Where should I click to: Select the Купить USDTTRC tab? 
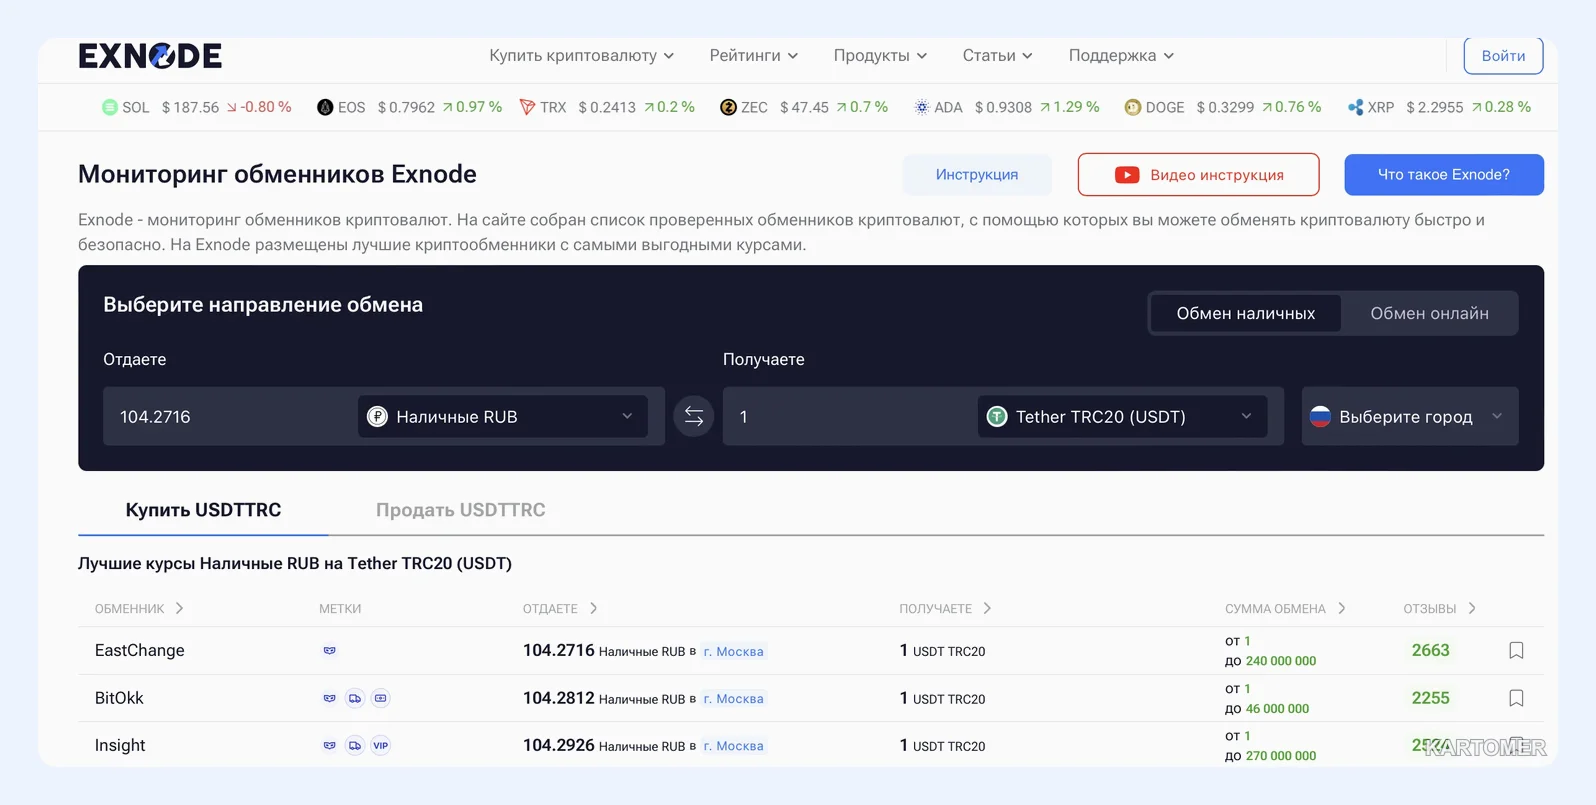203,510
